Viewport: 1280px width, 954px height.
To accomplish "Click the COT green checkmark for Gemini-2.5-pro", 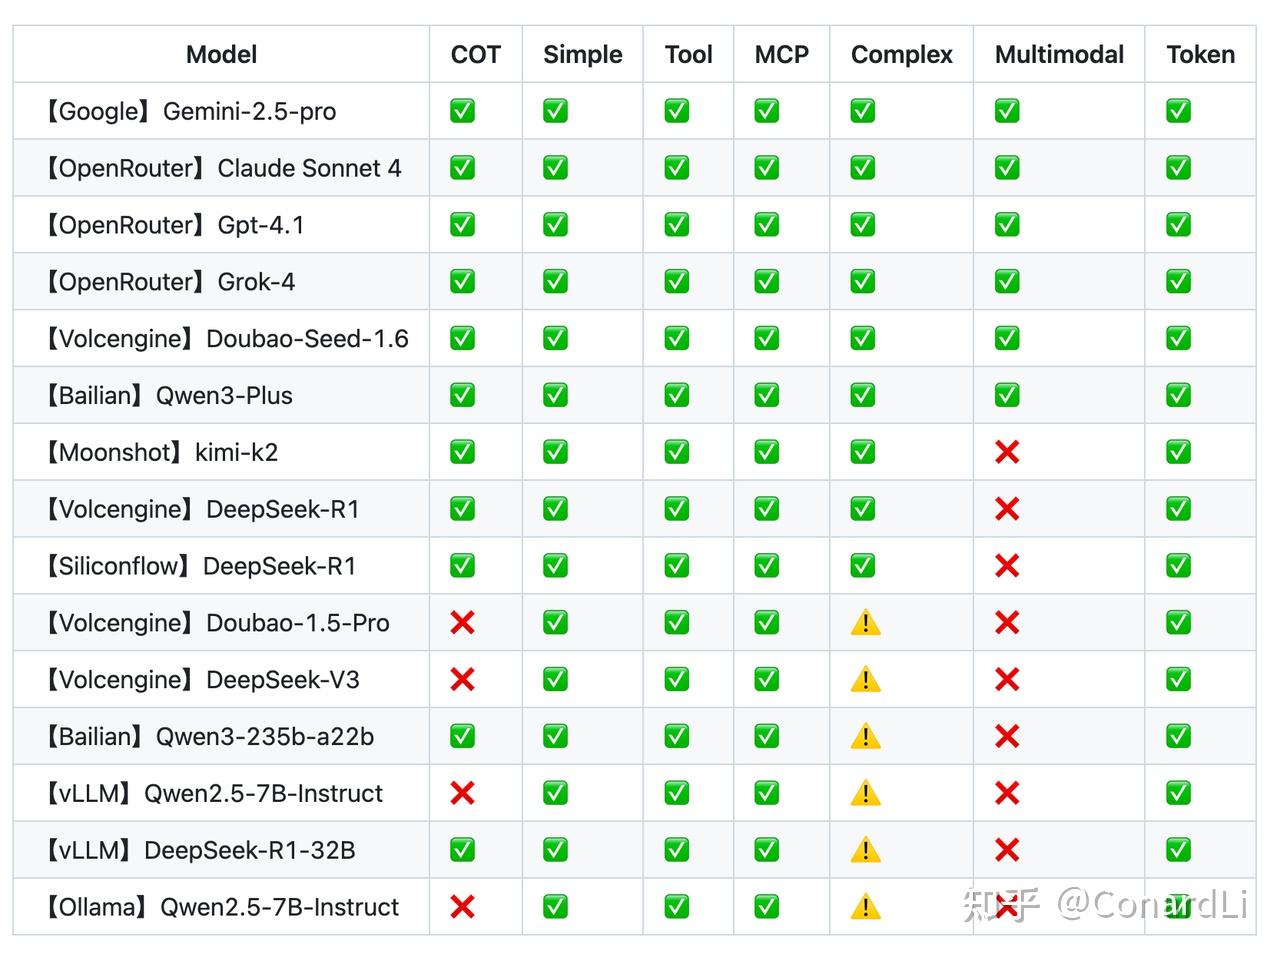I will pyautogui.click(x=462, y=111).
